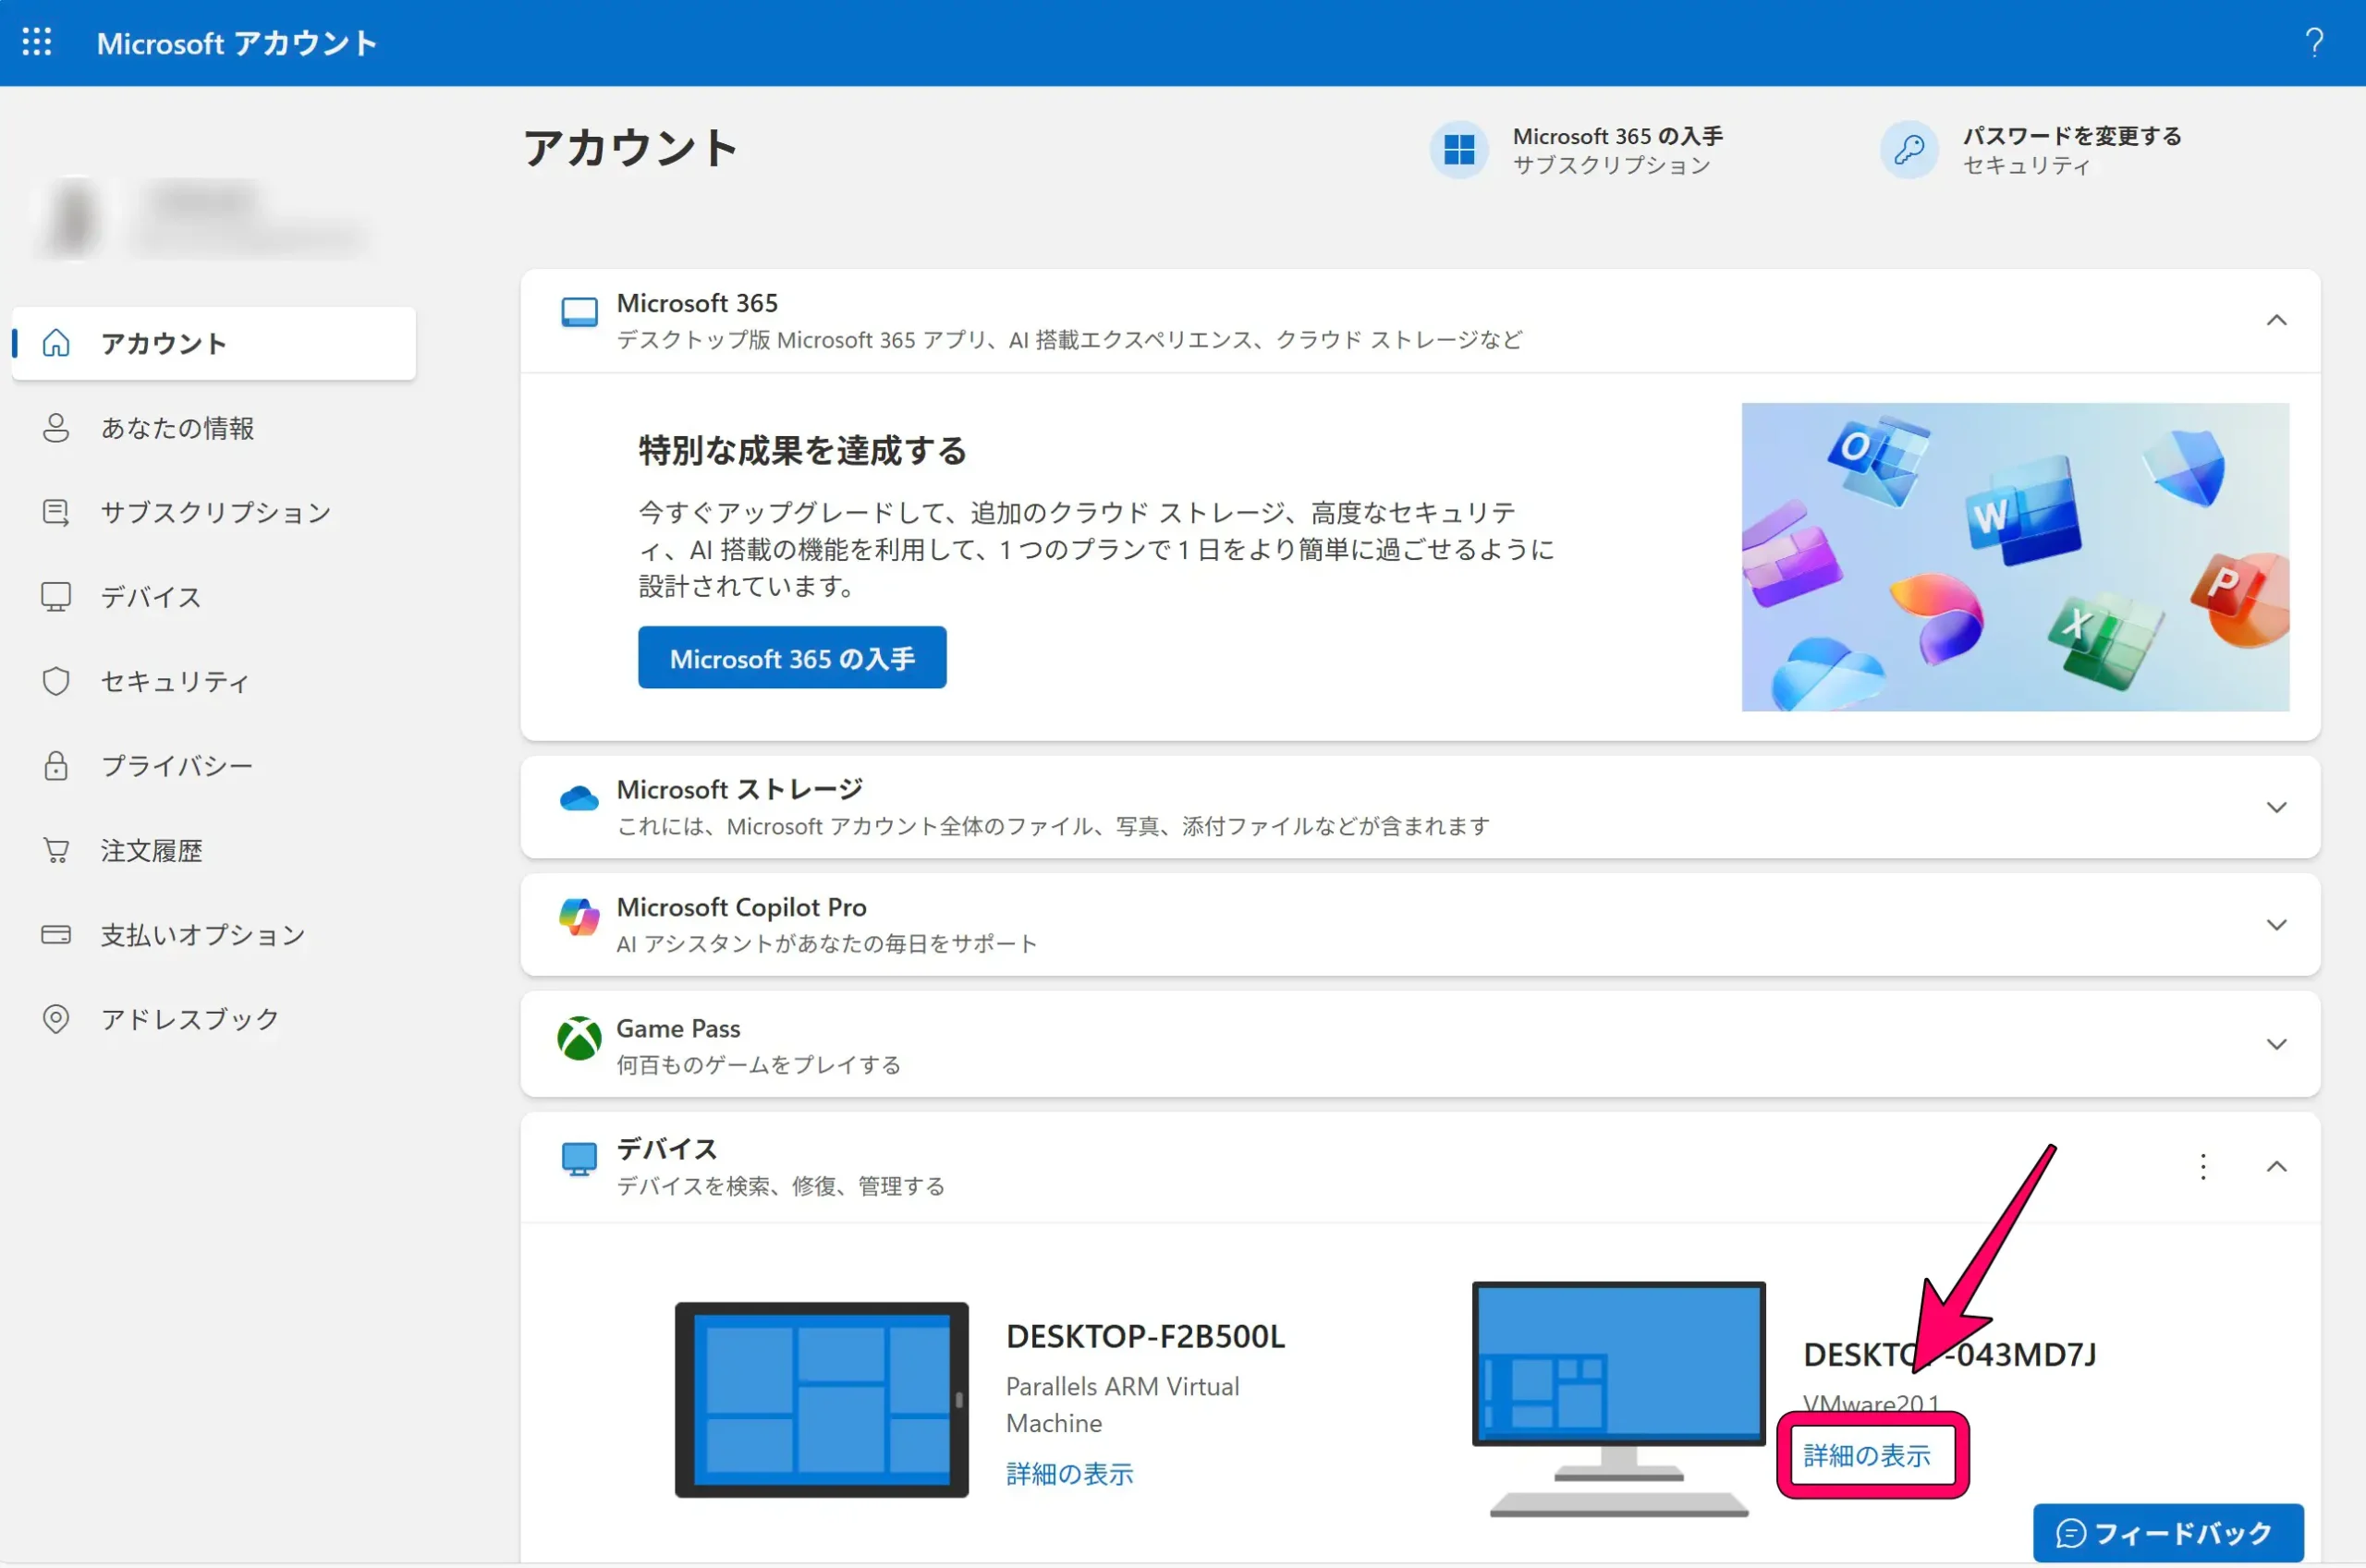Image resolution: width=2366 pixels, height=1568 pixels.
Task: Click the DESKTOP-F2B500L device thumbnail
Action: (822, 1399)
